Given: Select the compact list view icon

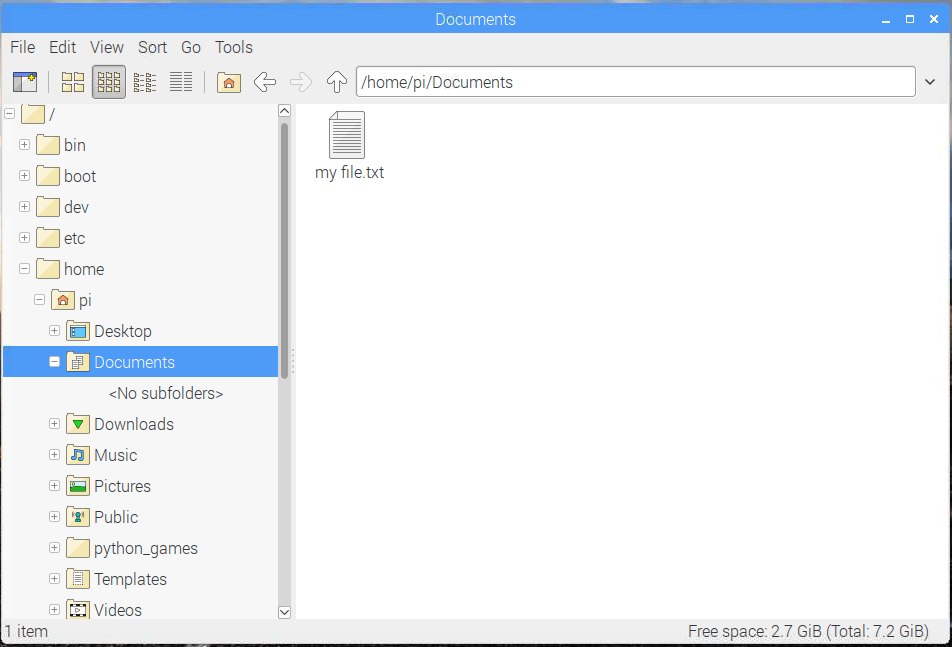Looking at the screenshot, I should point(144,81).
